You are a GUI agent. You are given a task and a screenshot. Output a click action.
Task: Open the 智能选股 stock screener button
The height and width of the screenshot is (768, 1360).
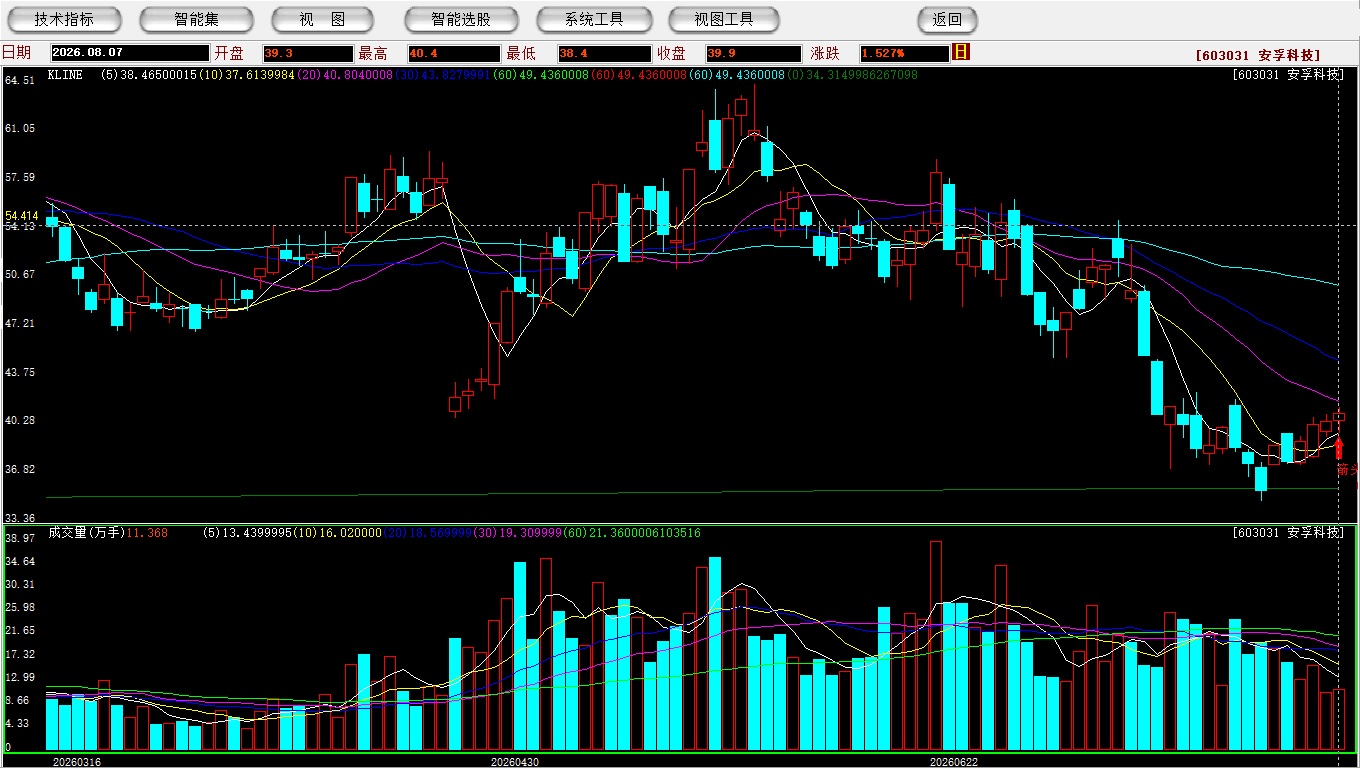point(461,20)
